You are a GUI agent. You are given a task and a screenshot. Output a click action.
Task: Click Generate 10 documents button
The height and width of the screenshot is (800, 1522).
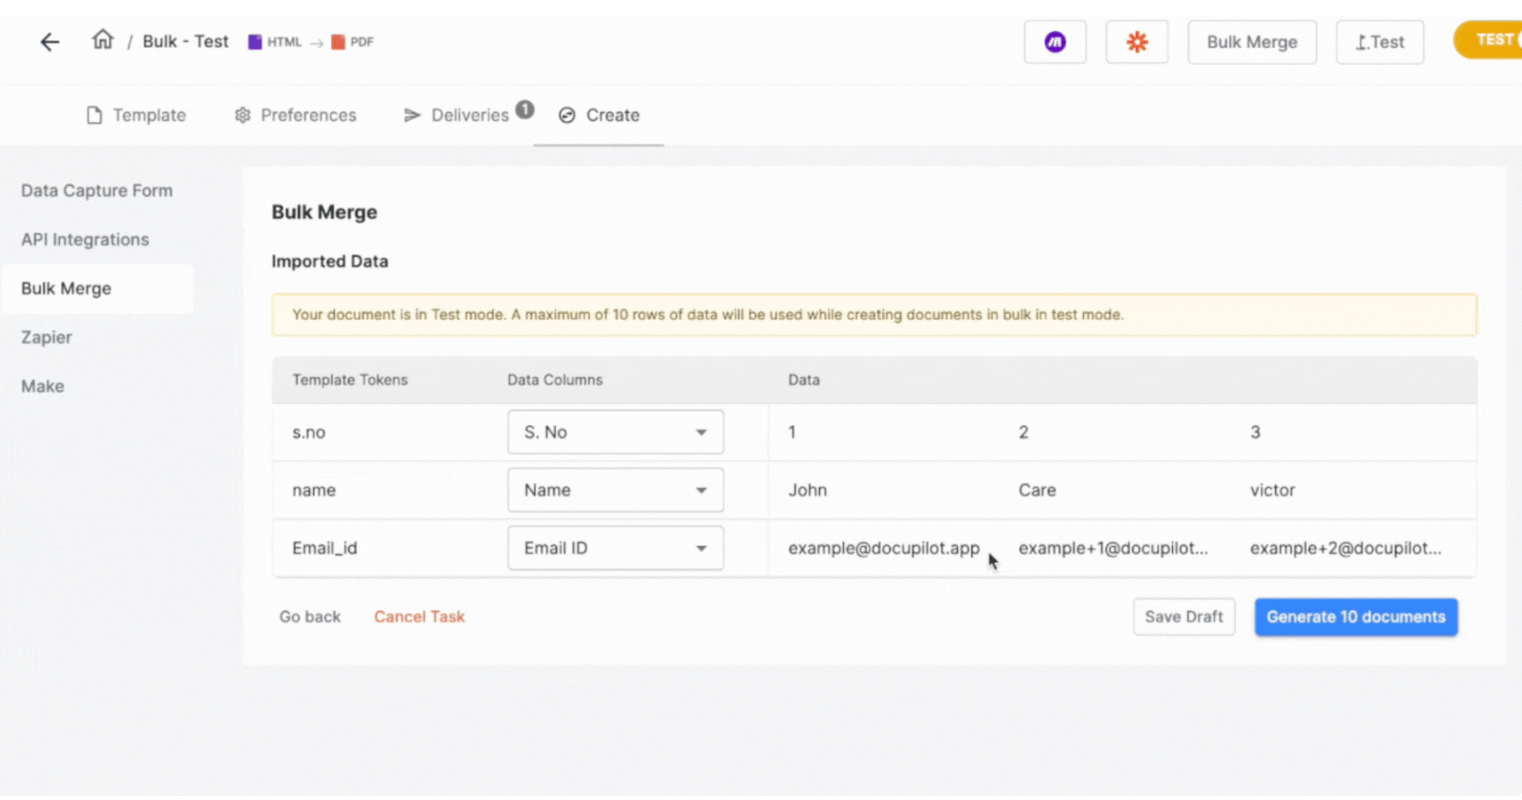[1356, 617]
